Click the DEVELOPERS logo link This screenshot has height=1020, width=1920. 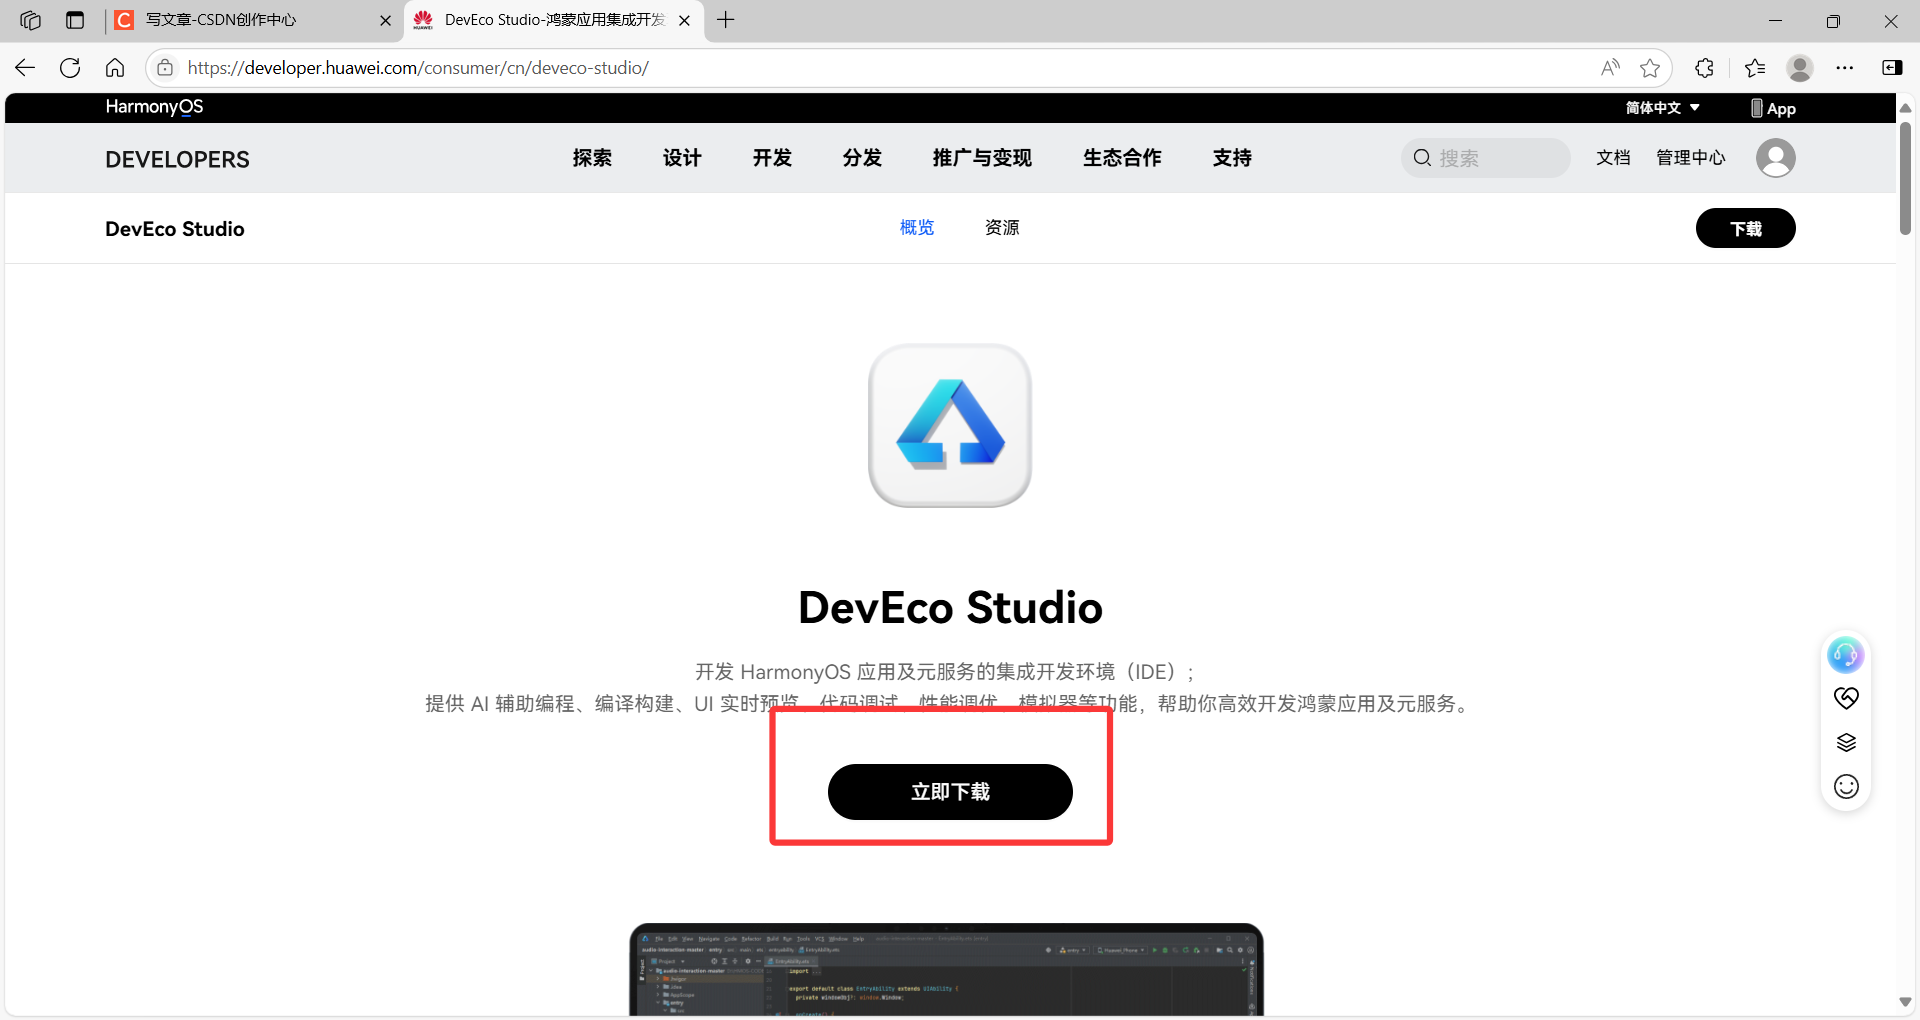pyautogui.click(x=177, y=159)
